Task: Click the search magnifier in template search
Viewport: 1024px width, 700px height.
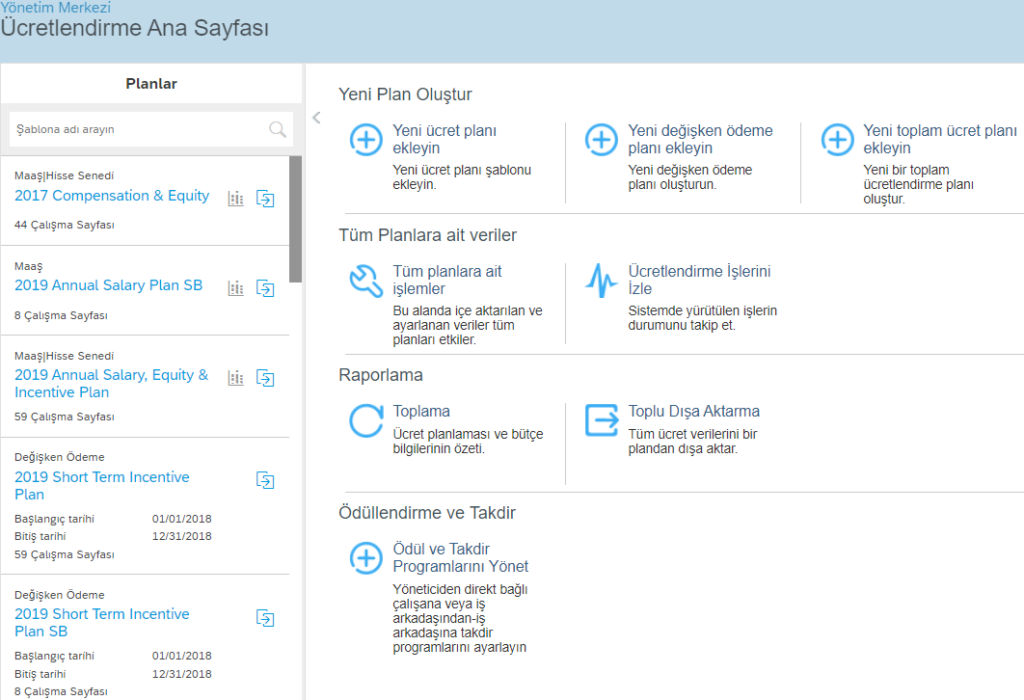Action: point(277,129)
